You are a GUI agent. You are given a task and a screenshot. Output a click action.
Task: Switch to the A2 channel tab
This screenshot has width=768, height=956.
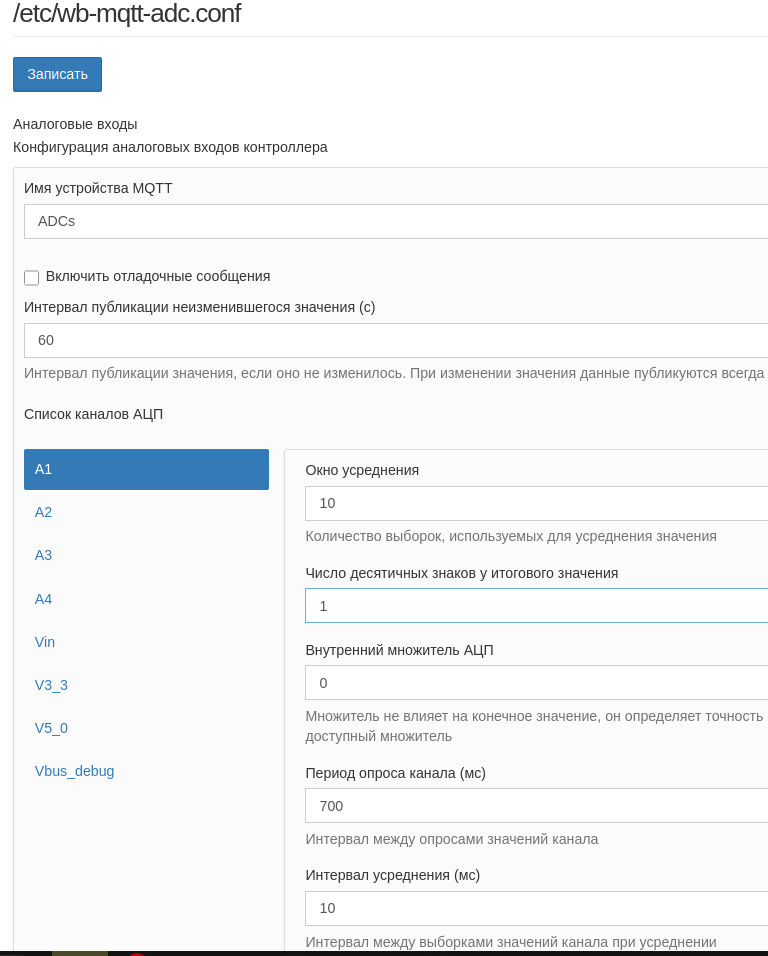pyautogui.click(x=44, y=512)
